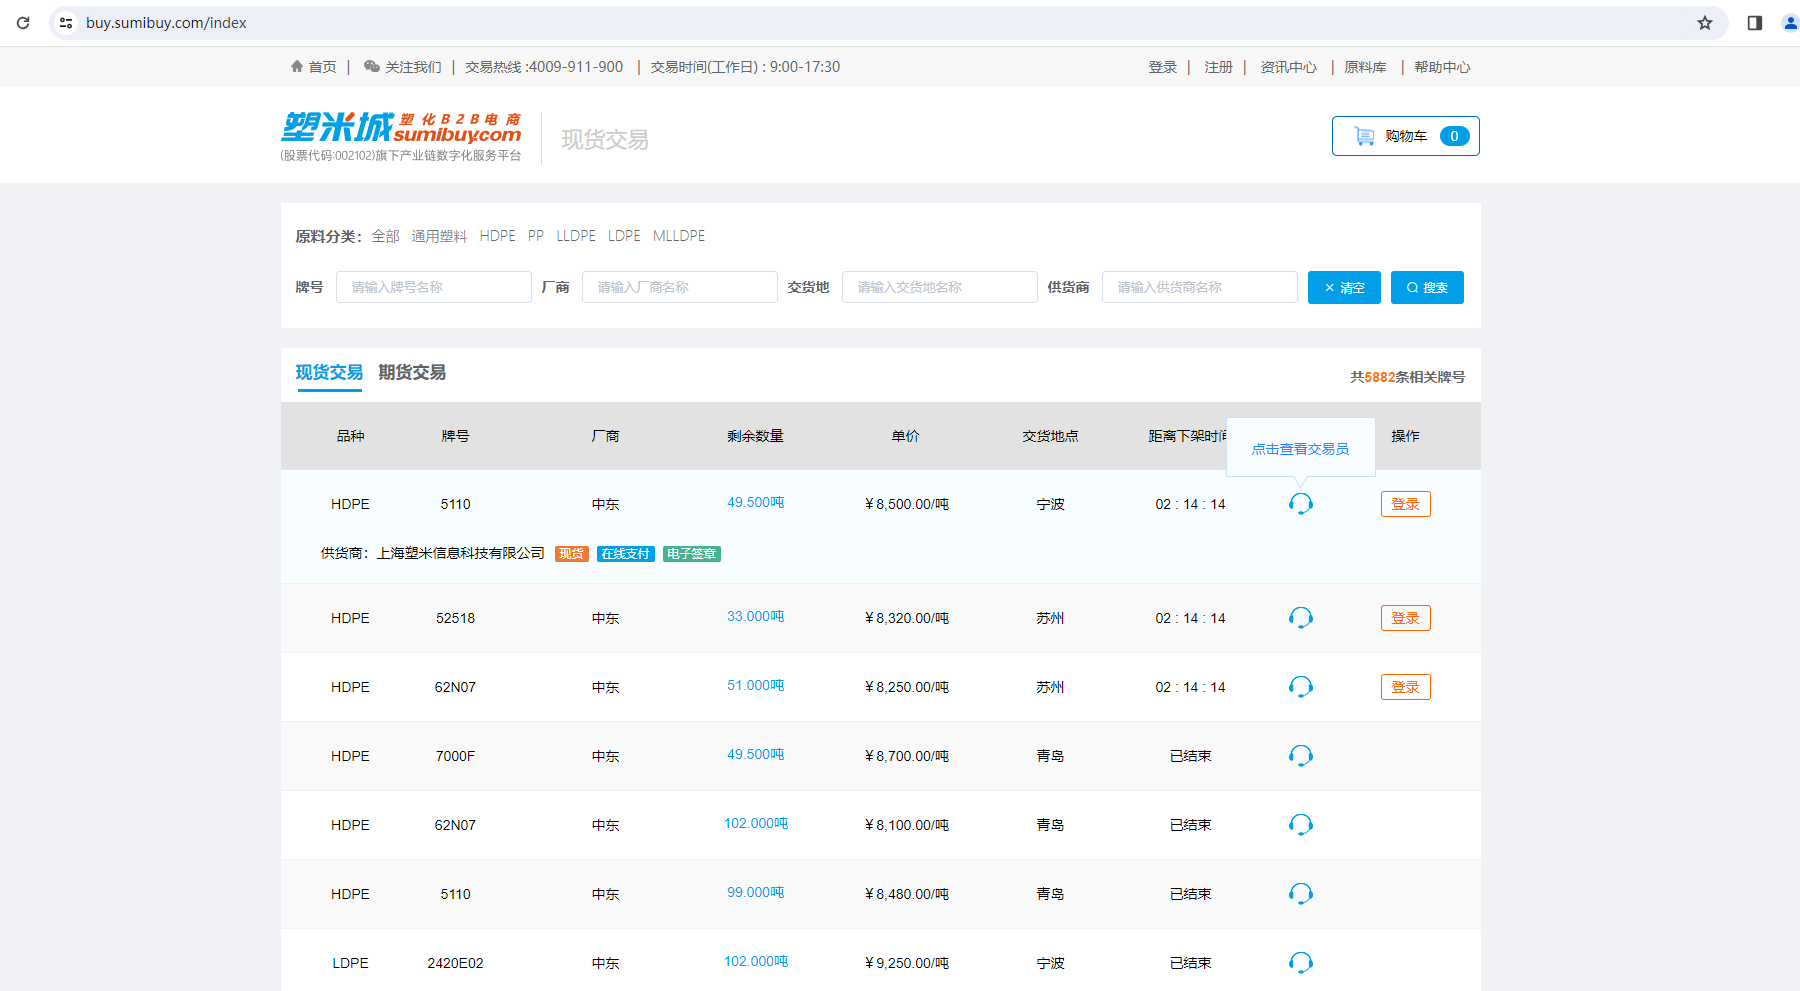Reload the page with browser refresh icon
The image size is (1800, 991).
click(x=23, y=23)
